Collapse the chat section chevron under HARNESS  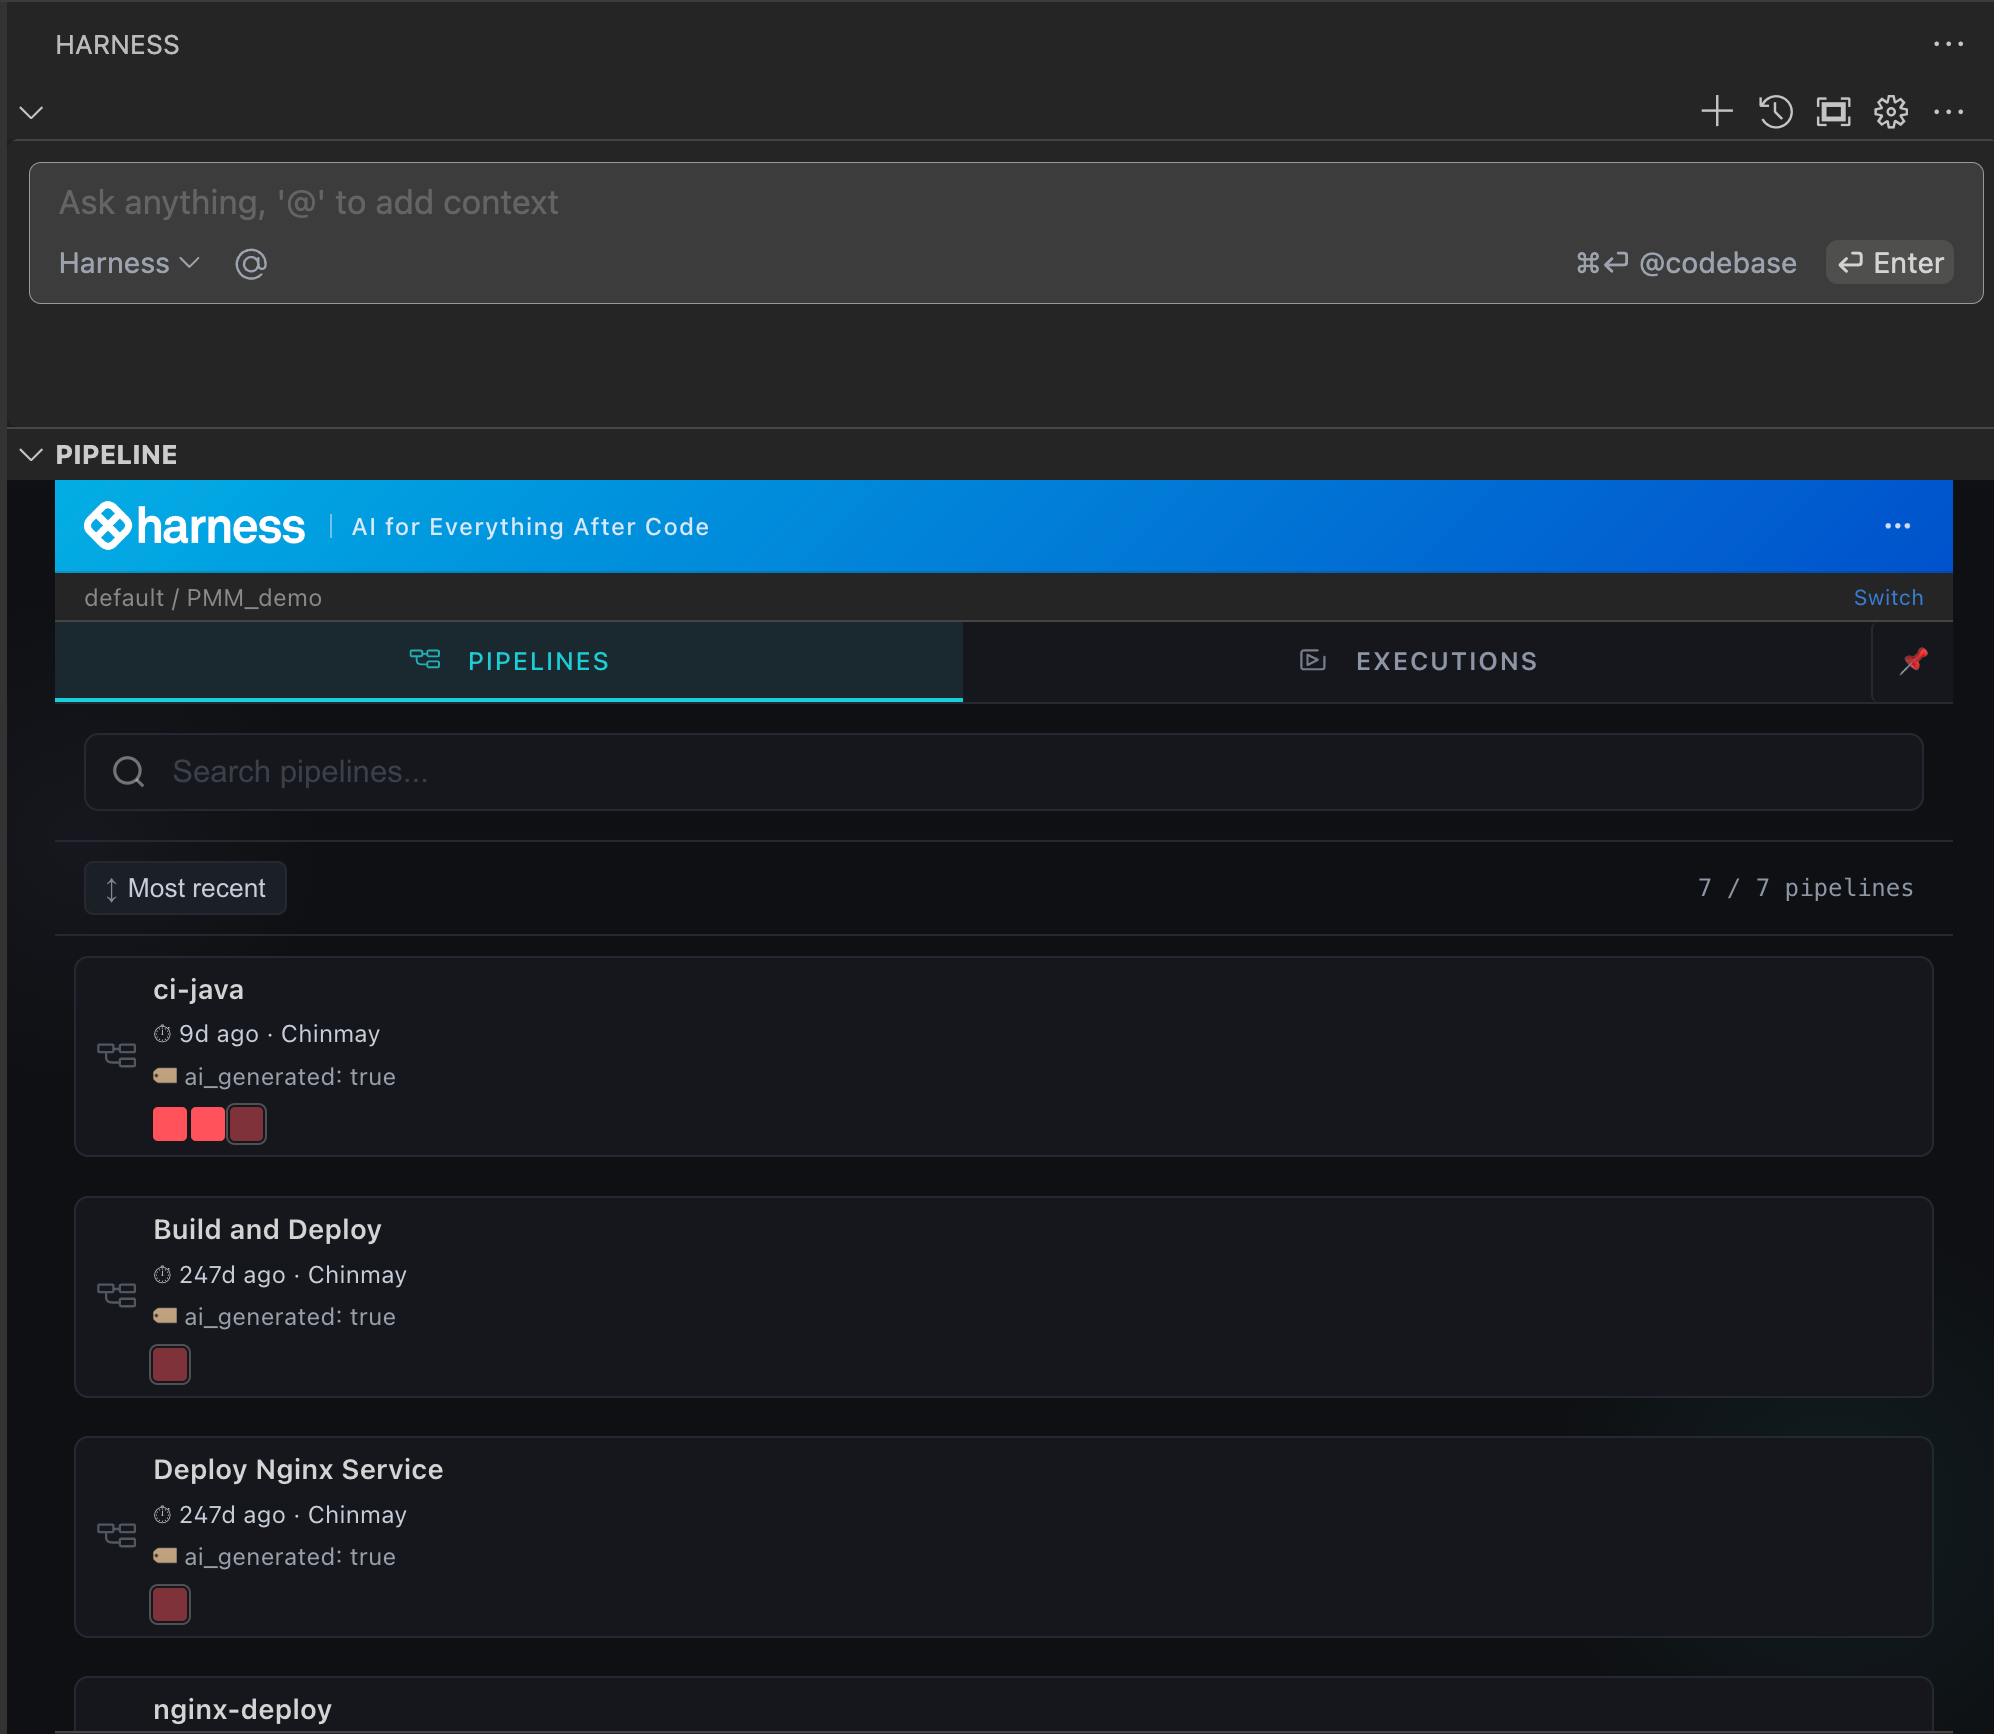click(x=32, y=112)
